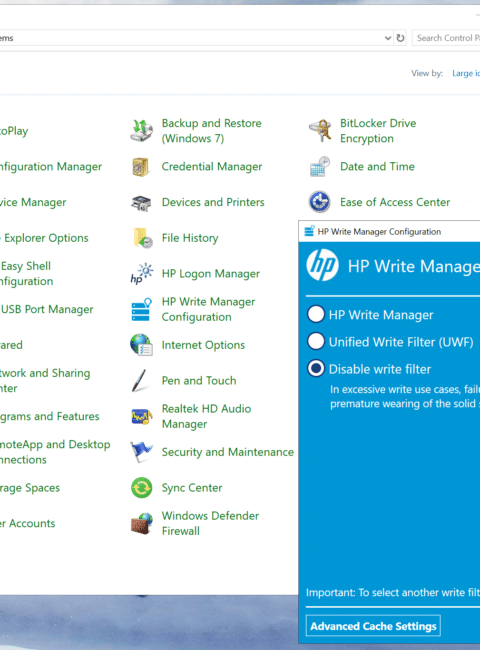This screenshot has width=480, height=650.
Task: Open Realtek HD Audio Manager icon
Action: click(x=141, y=416)
